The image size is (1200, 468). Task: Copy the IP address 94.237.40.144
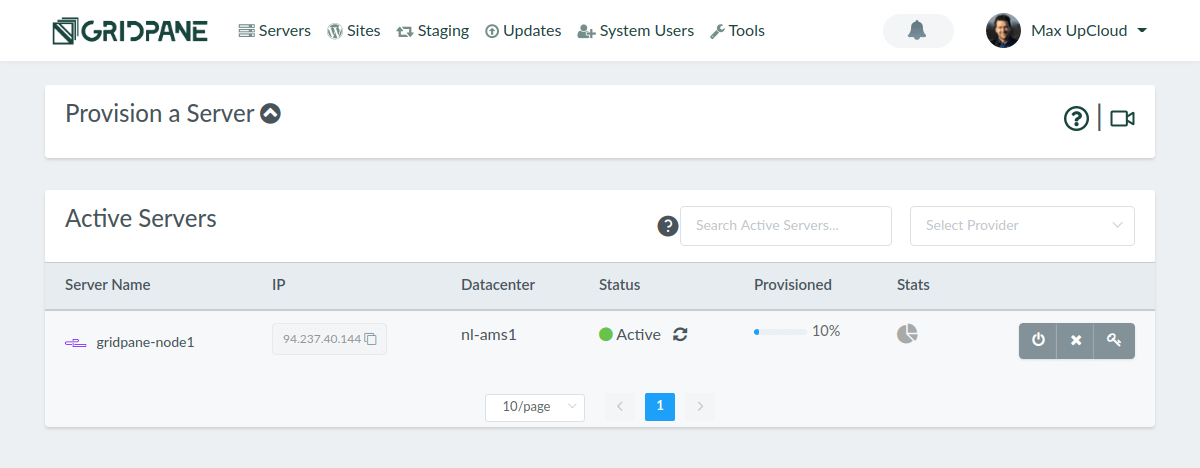(371, 339)
